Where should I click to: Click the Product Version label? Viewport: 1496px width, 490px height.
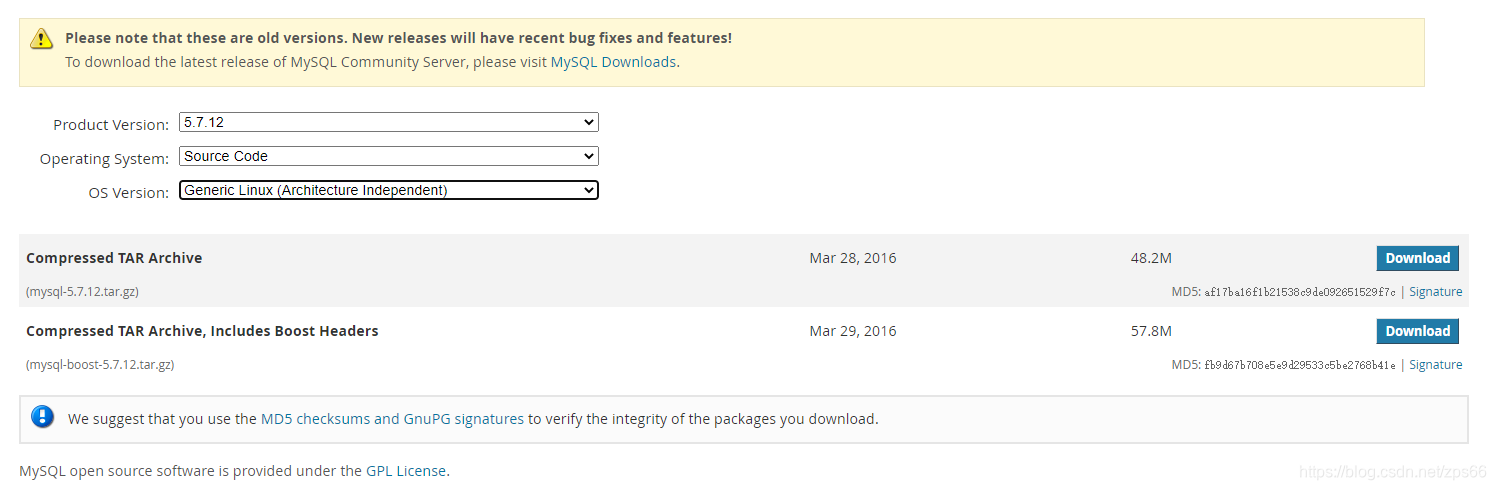[x=111, y=125]
